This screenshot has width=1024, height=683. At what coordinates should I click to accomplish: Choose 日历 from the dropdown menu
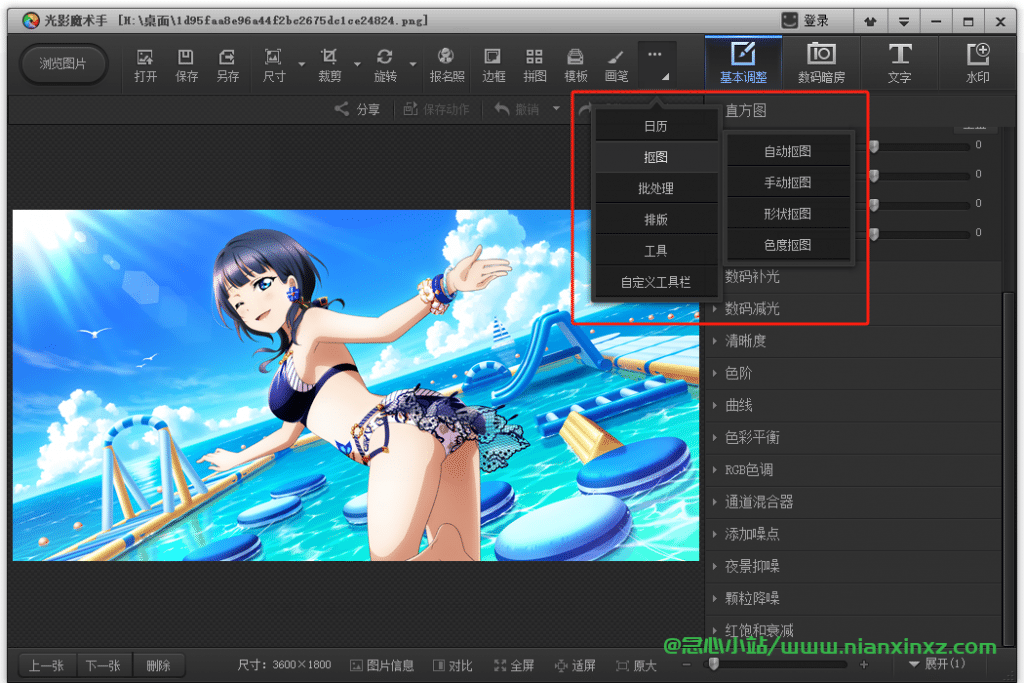[656, 126]
